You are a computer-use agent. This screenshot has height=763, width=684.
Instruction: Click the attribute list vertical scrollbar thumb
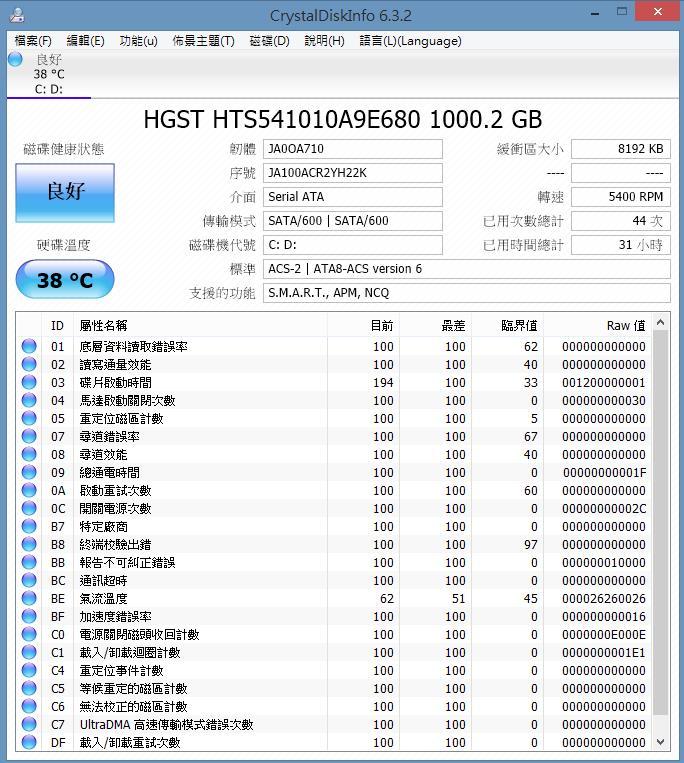pyautogui.click(x=660, y=522)
